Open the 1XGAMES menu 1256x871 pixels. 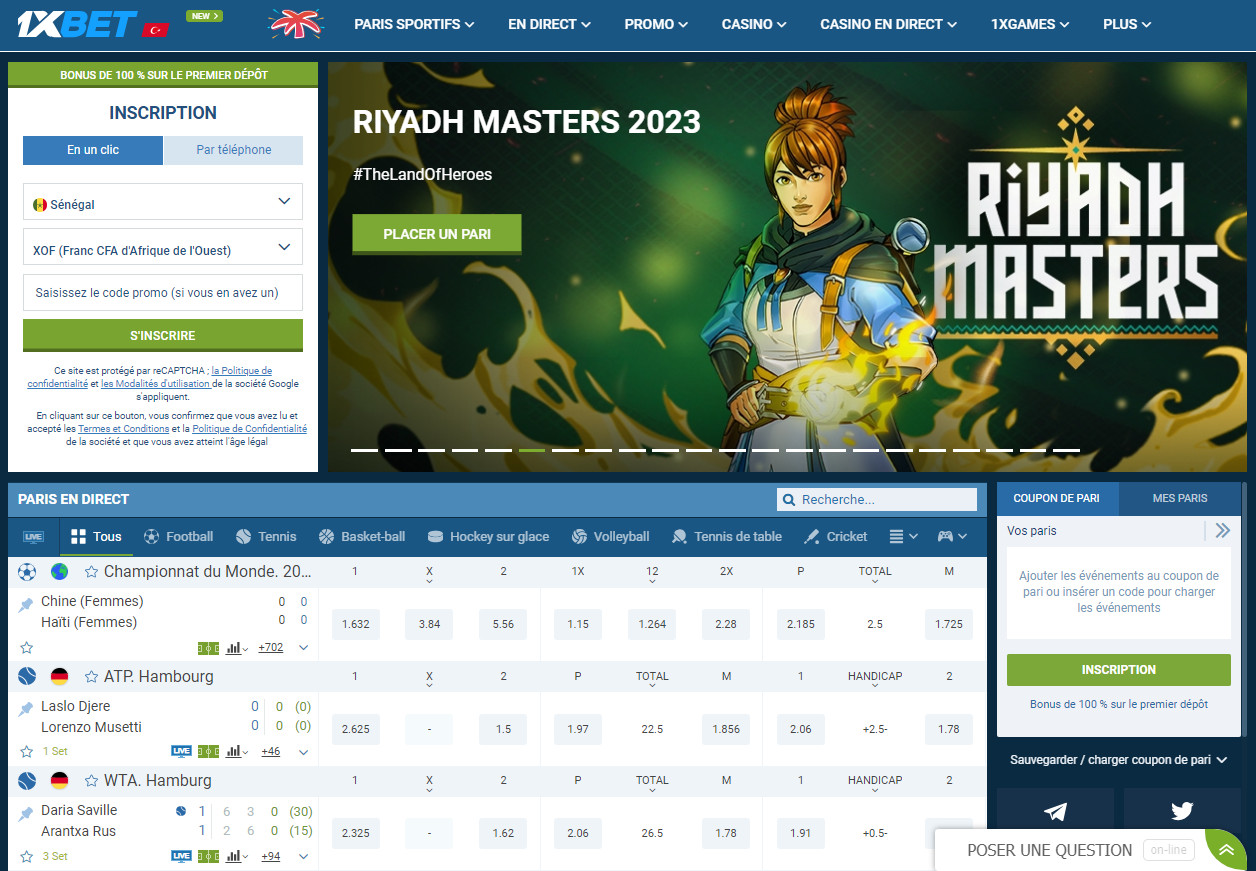pos(1030,24)
